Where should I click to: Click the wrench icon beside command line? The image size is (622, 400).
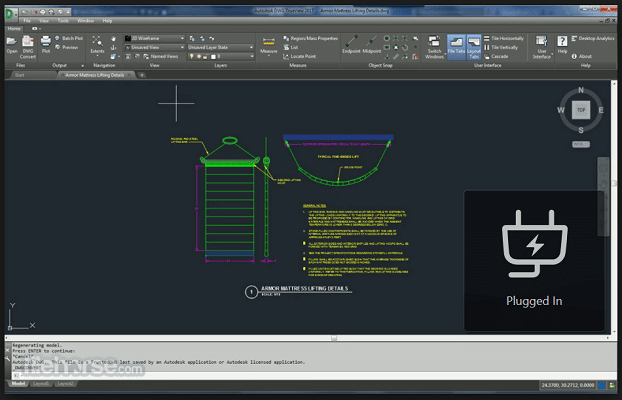(8, 358)
